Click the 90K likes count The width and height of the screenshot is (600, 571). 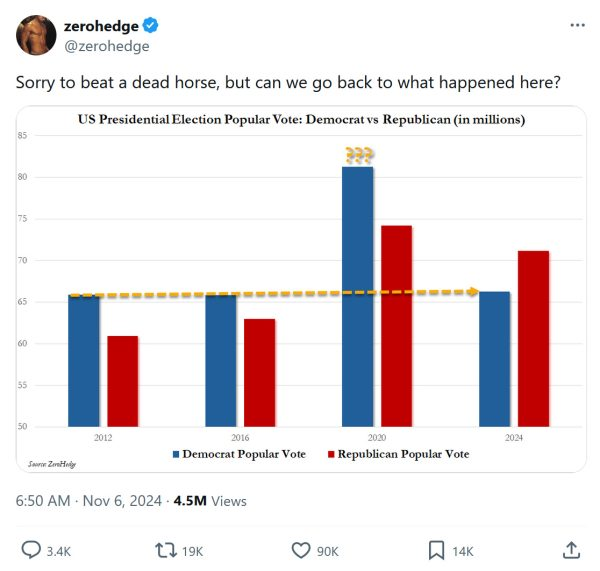coord(327,551)
